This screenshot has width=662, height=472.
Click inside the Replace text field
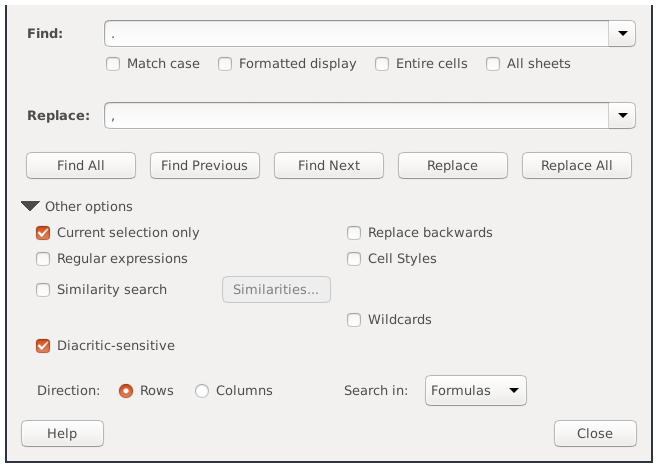click(x=356, y=116)
